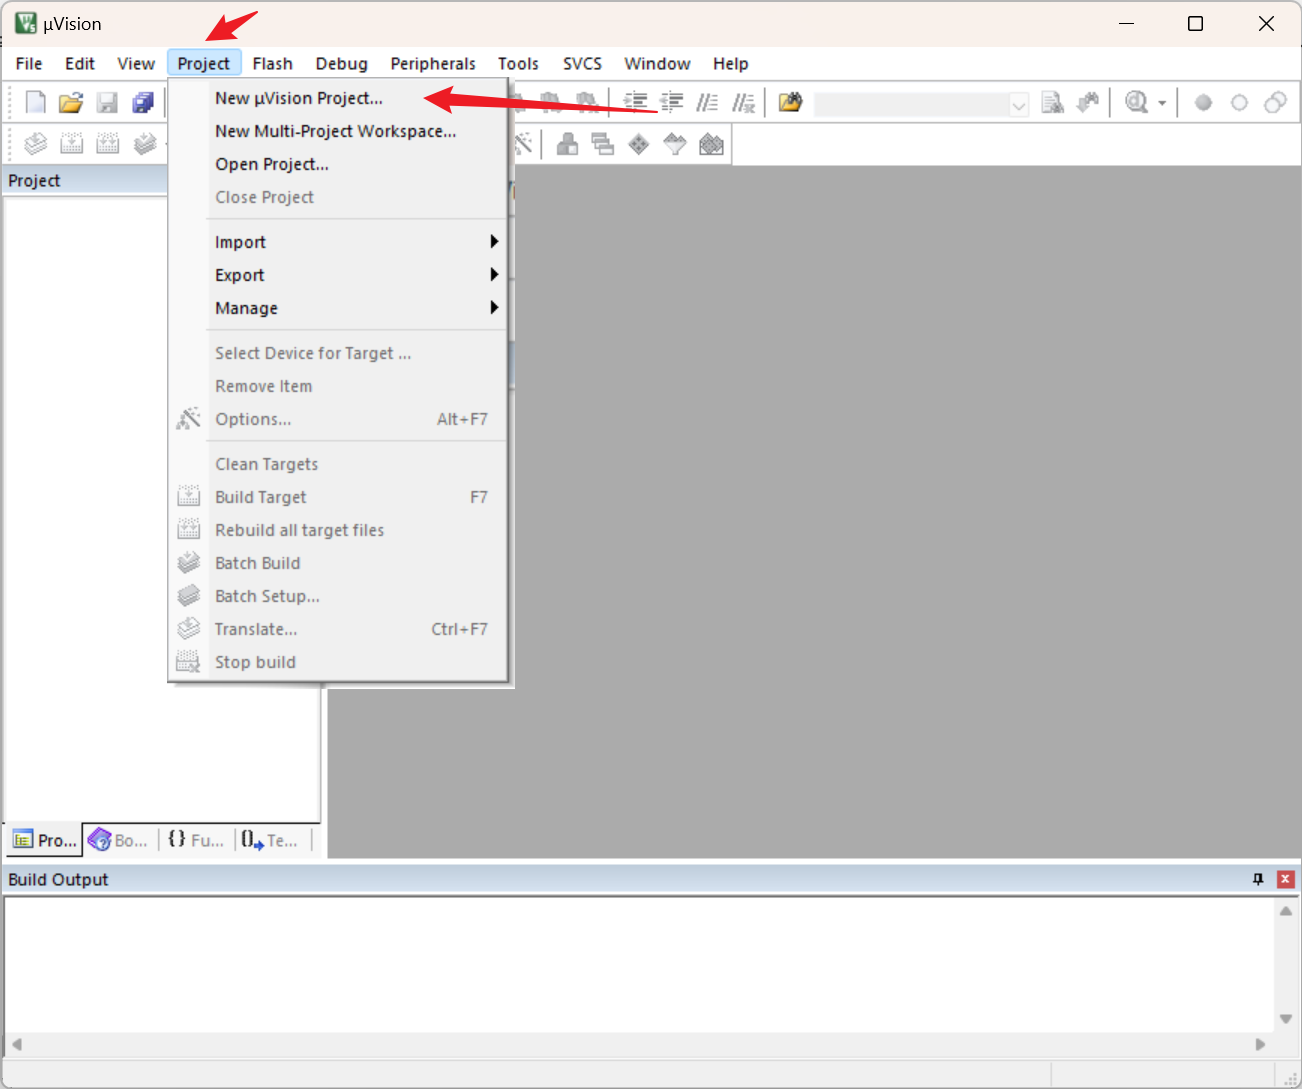Switch to the Te... templates tab

click(x=271, y=840)
